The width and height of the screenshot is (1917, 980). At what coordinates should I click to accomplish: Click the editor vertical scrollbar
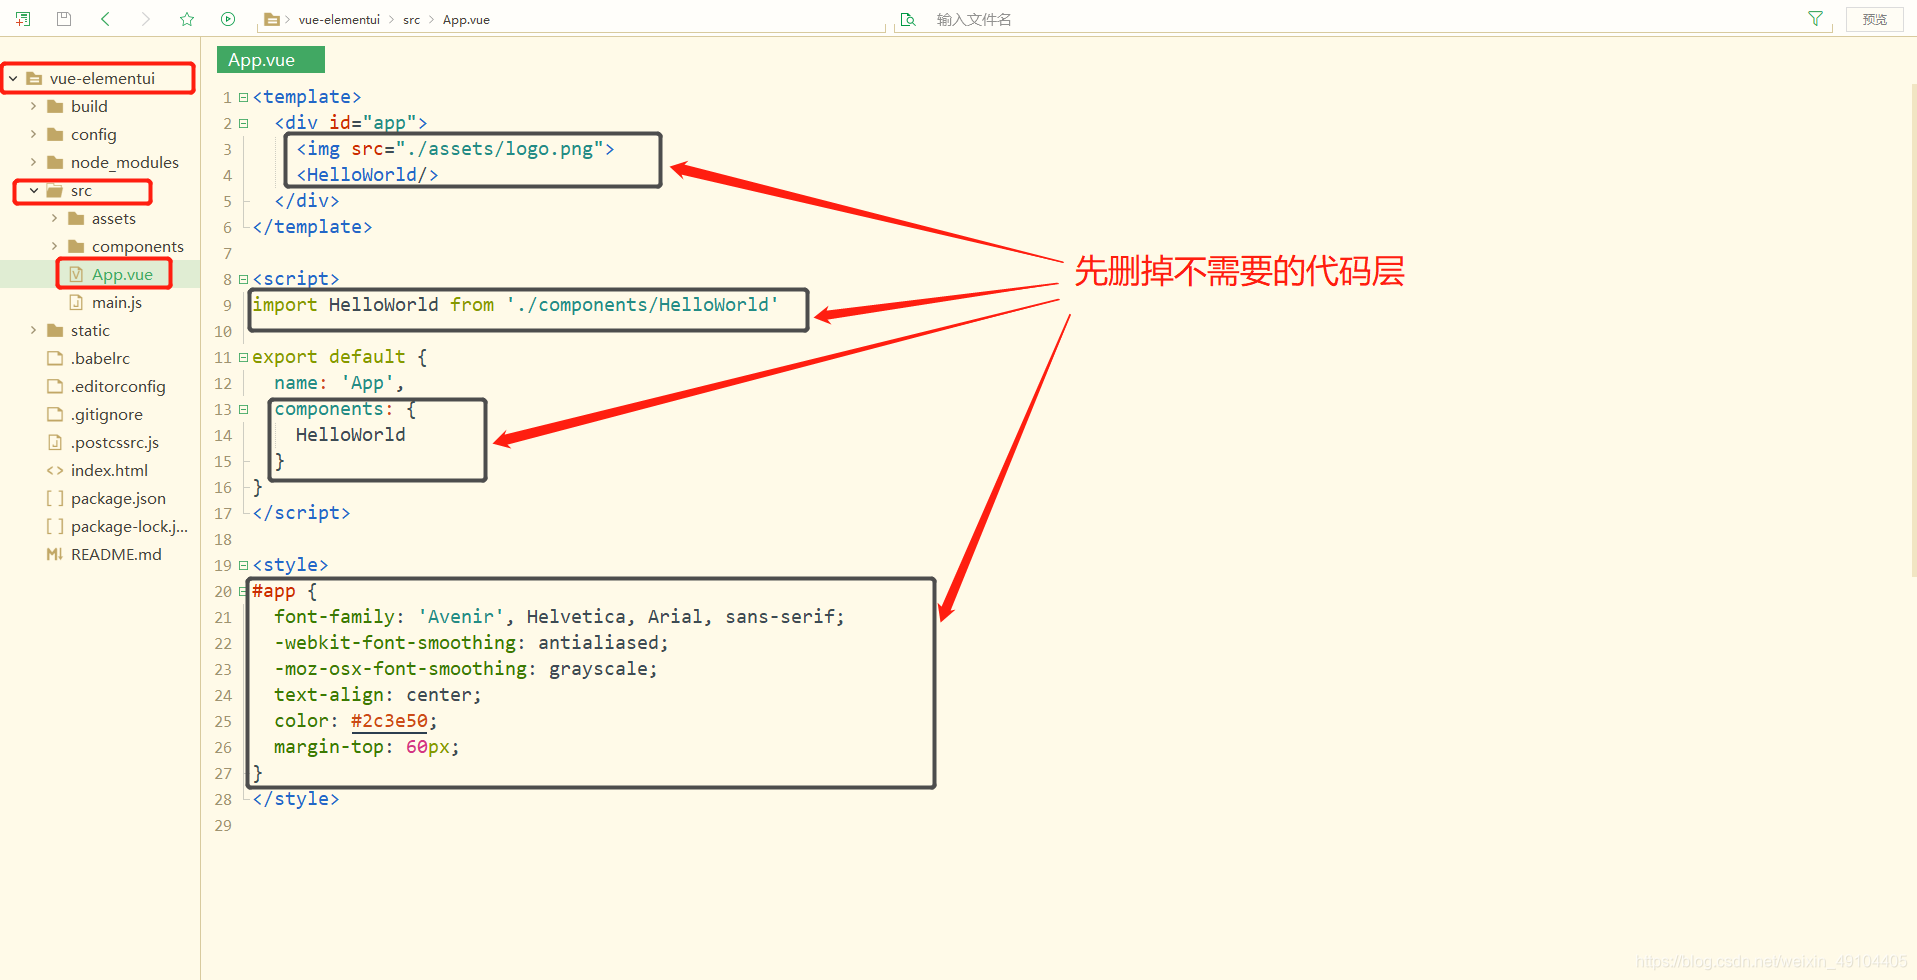click(x=1913, y=330)
